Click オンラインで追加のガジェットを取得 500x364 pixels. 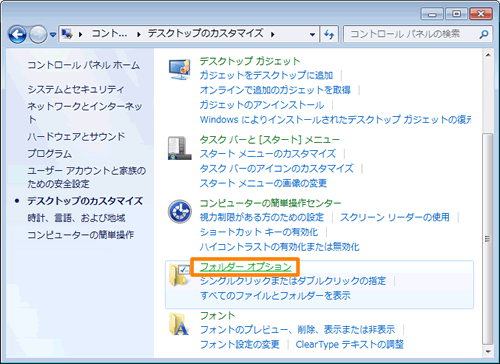(275, 90)
